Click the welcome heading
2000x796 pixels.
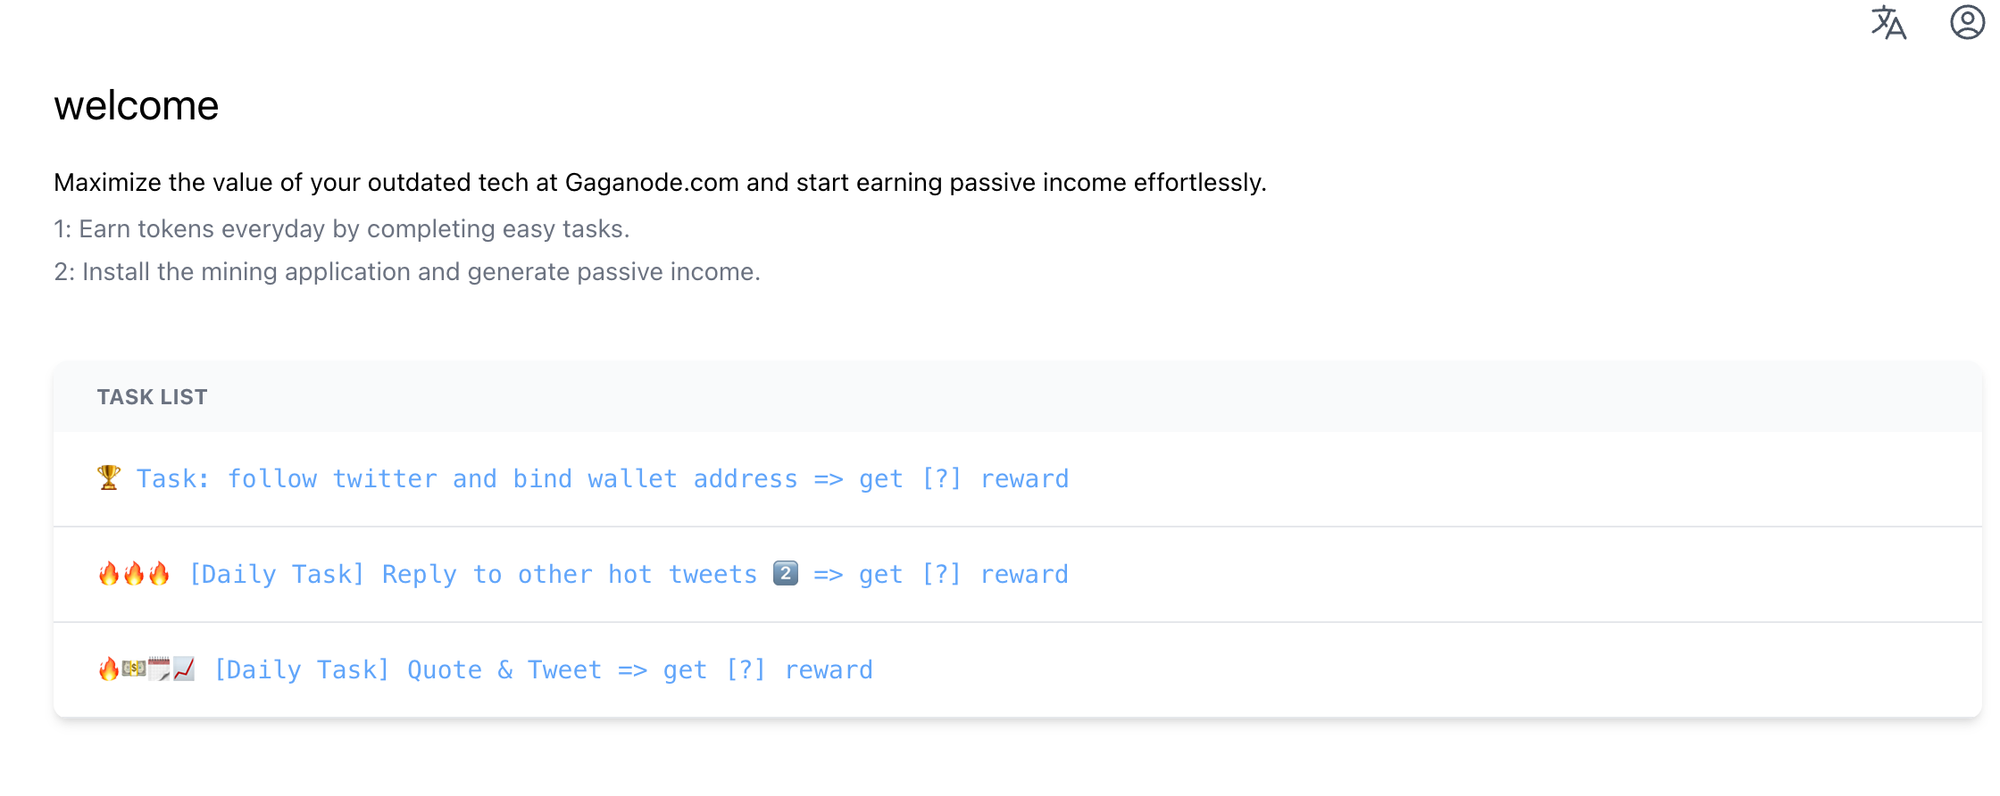click(x=136, y=106)
